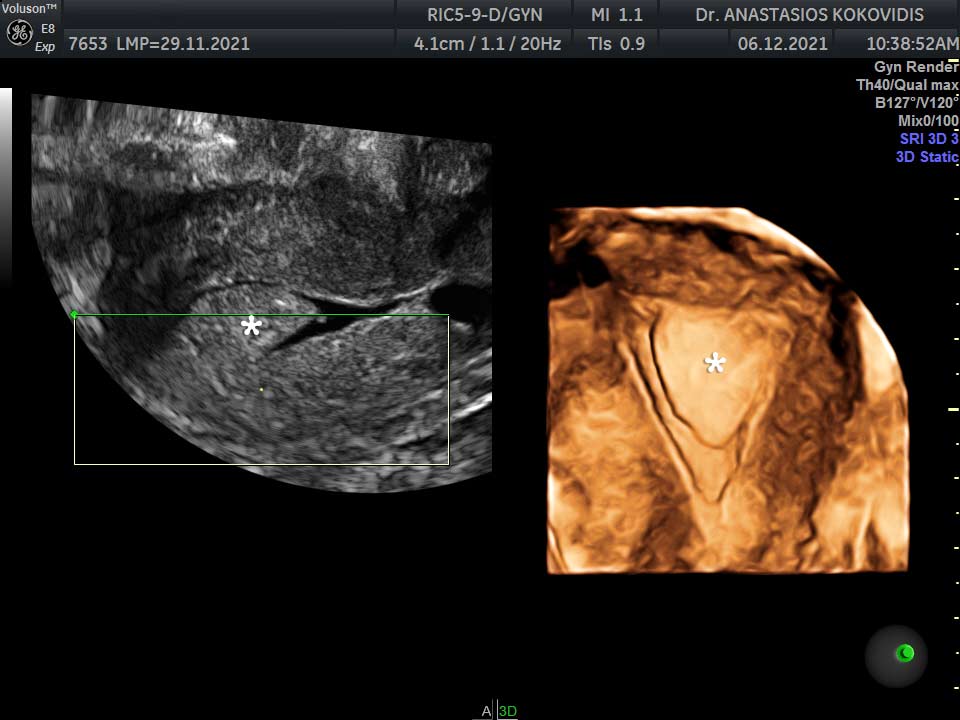Click the yellow center dot inside ROI box
The height and width of the screenshot is (720, 960).
coord(261,389)
